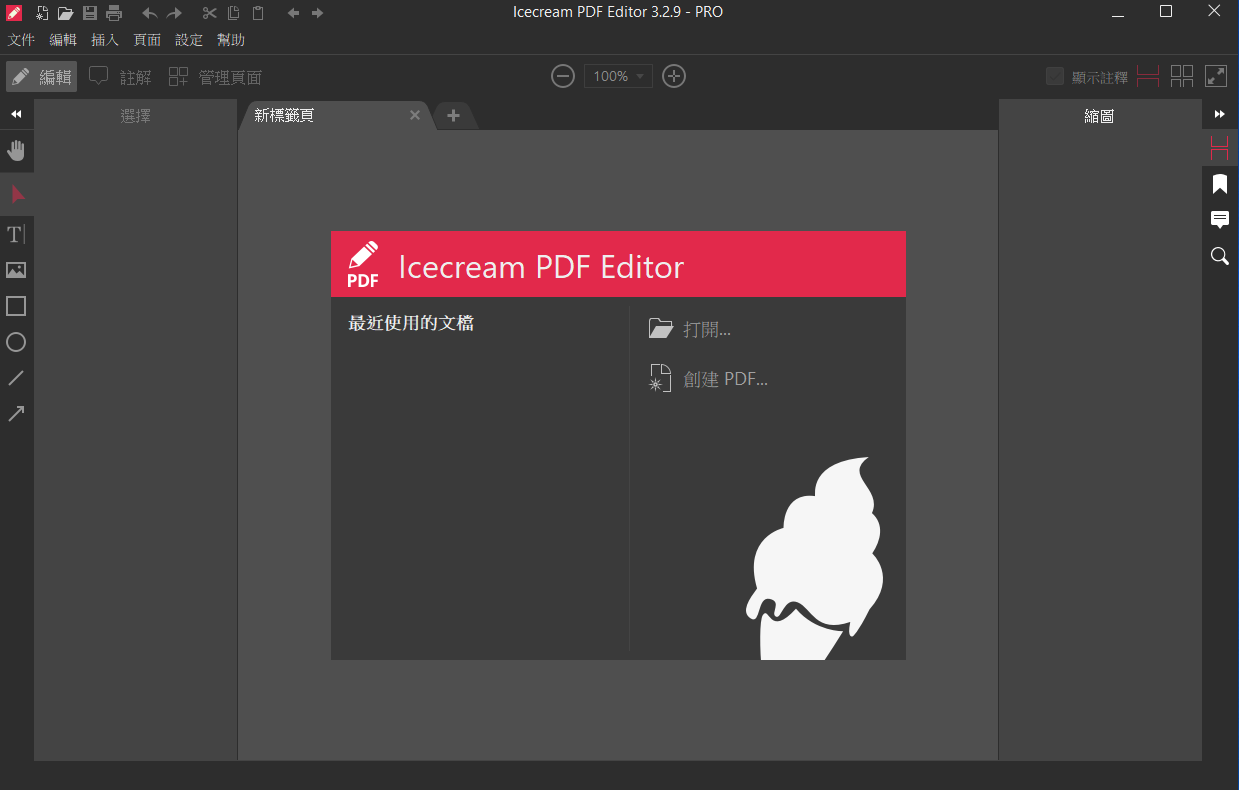Click the copy icon in title bar
This screenshot has height=790, width=1239.
(x=233, y=13)
